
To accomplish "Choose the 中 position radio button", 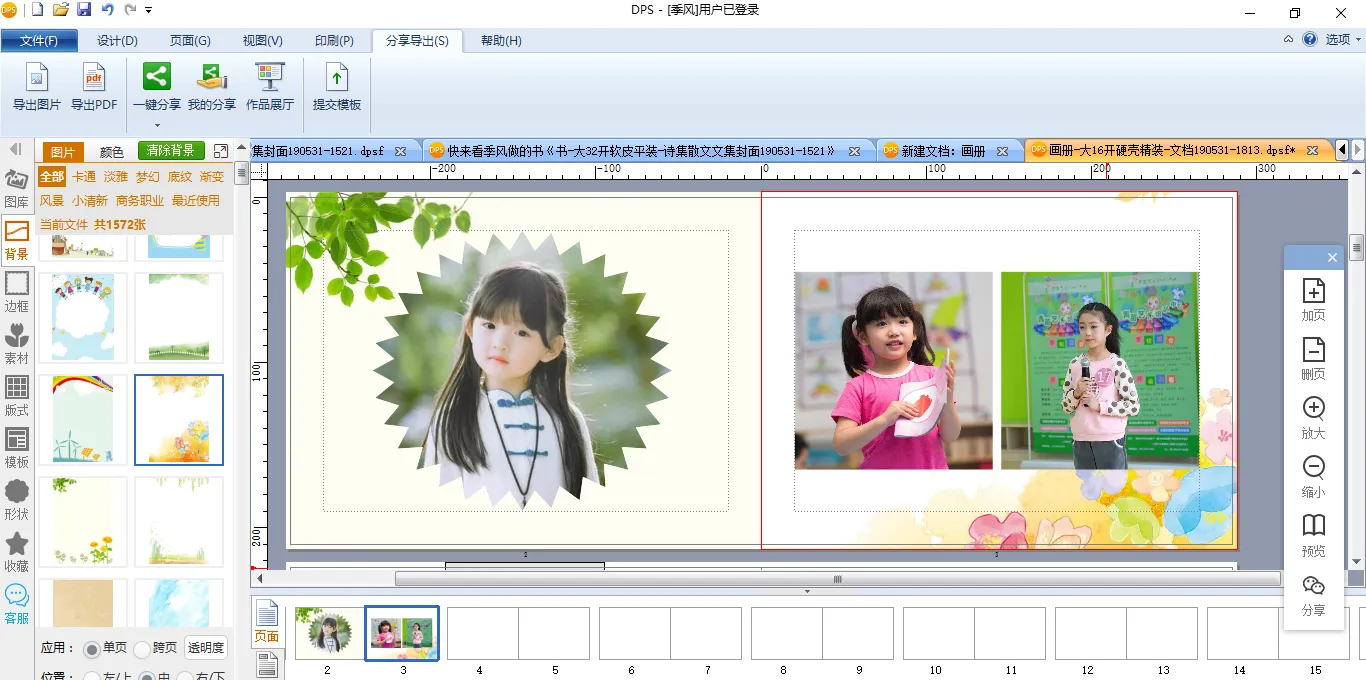I will [147, 677].
